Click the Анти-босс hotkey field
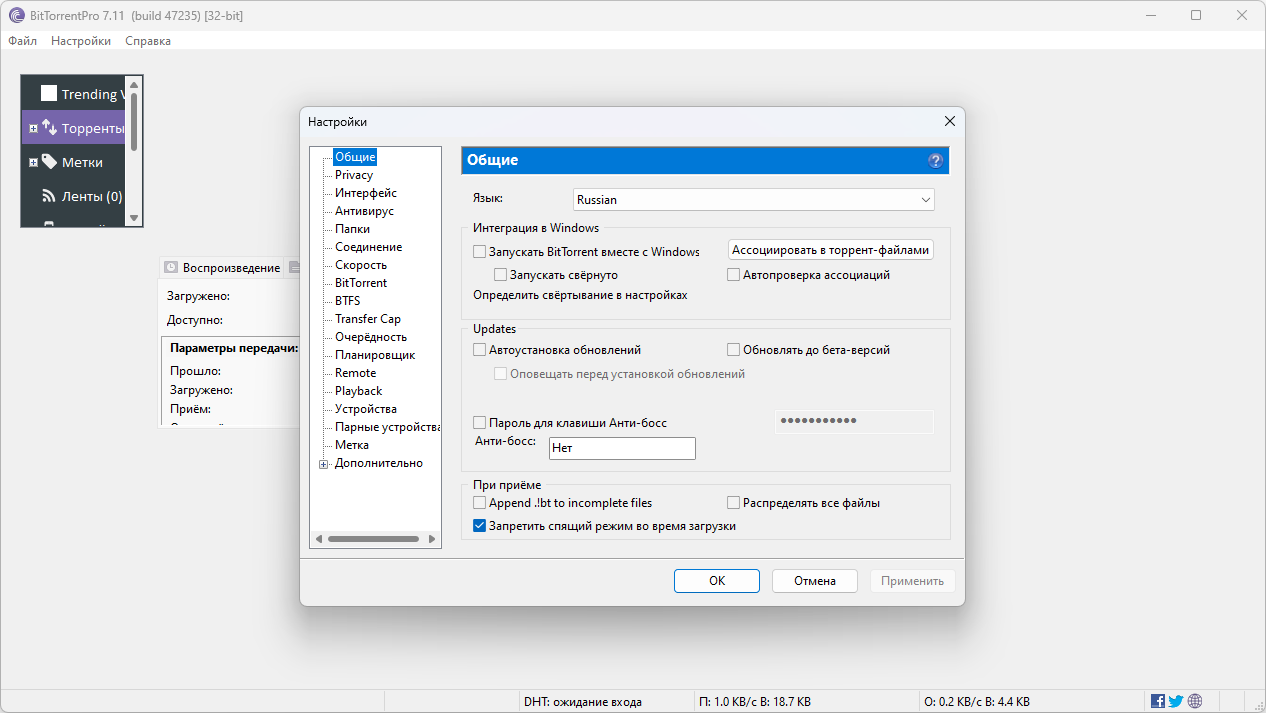Image resolution: width=1266 pixels, height=713 pixels. tap(621, 448)
